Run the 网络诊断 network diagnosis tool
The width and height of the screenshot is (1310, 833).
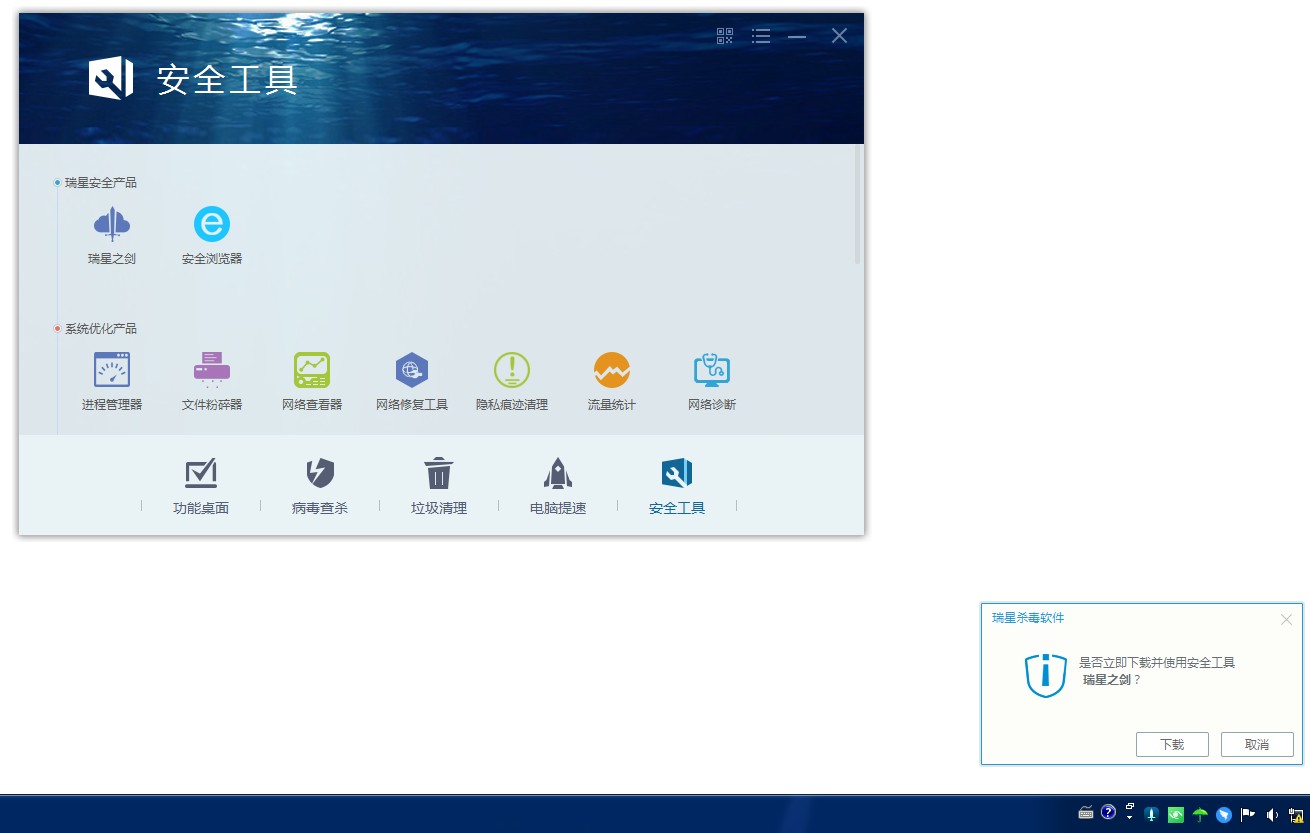click(712, 382)
